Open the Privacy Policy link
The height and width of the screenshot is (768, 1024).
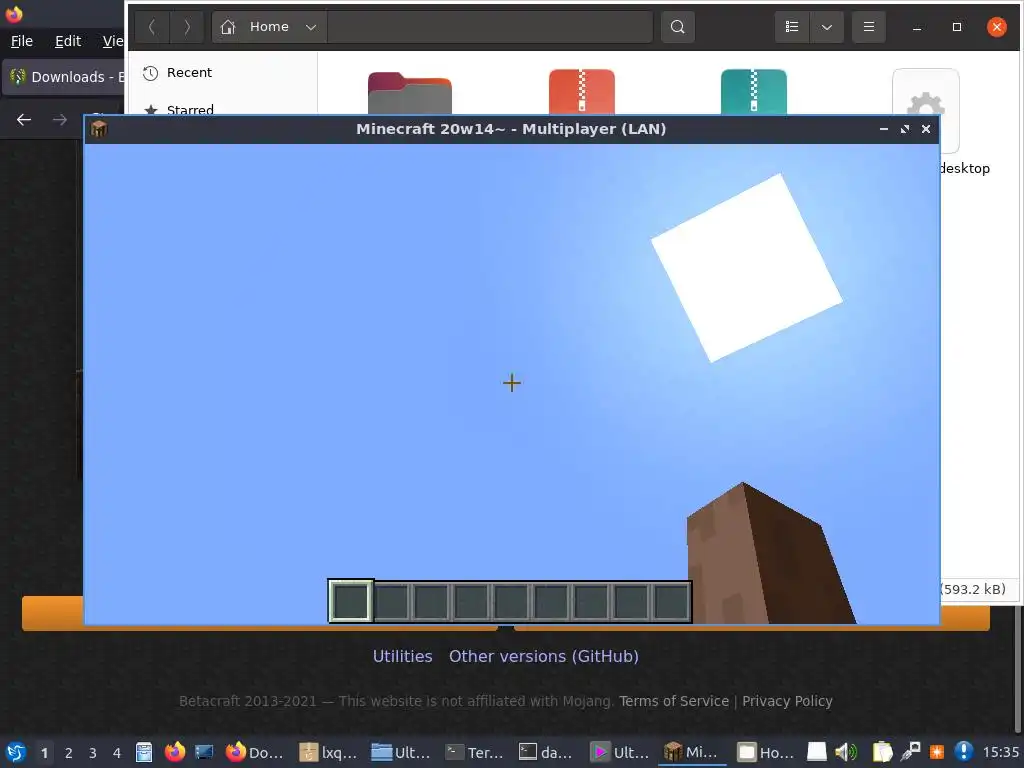(x=787, y=701)
